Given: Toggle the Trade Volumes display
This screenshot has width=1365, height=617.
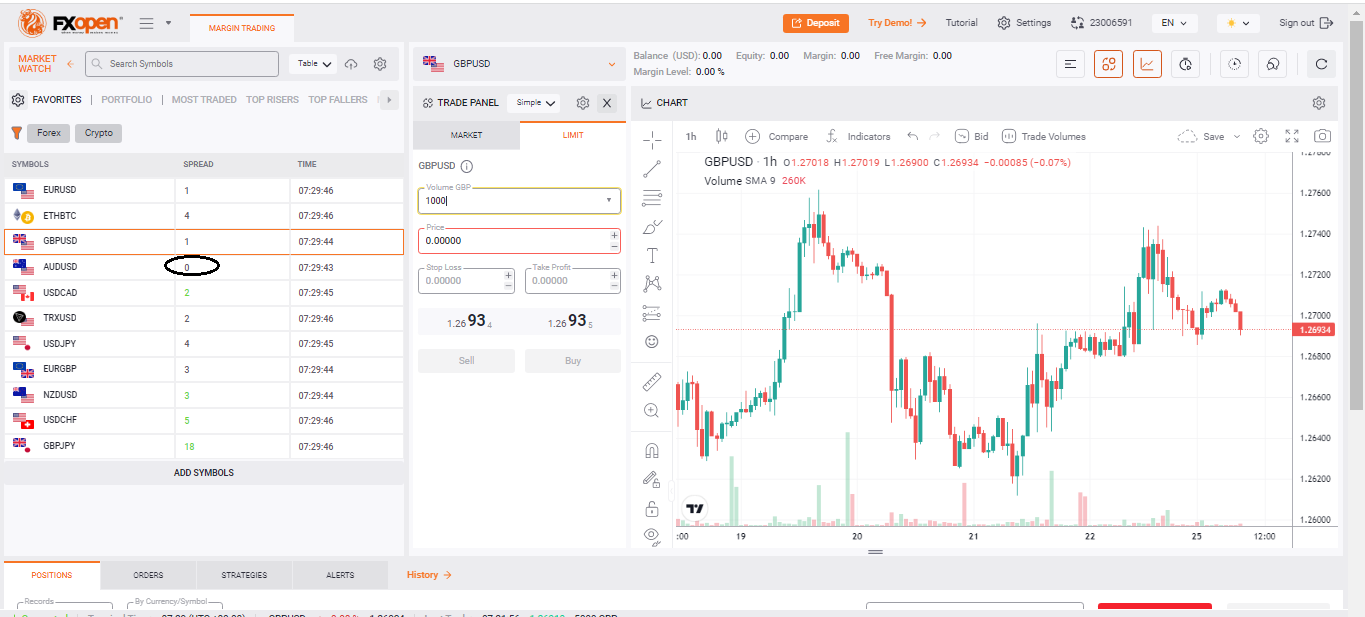Looking at the screenshot, I should pyautogui.click(x=1043, y=136).
